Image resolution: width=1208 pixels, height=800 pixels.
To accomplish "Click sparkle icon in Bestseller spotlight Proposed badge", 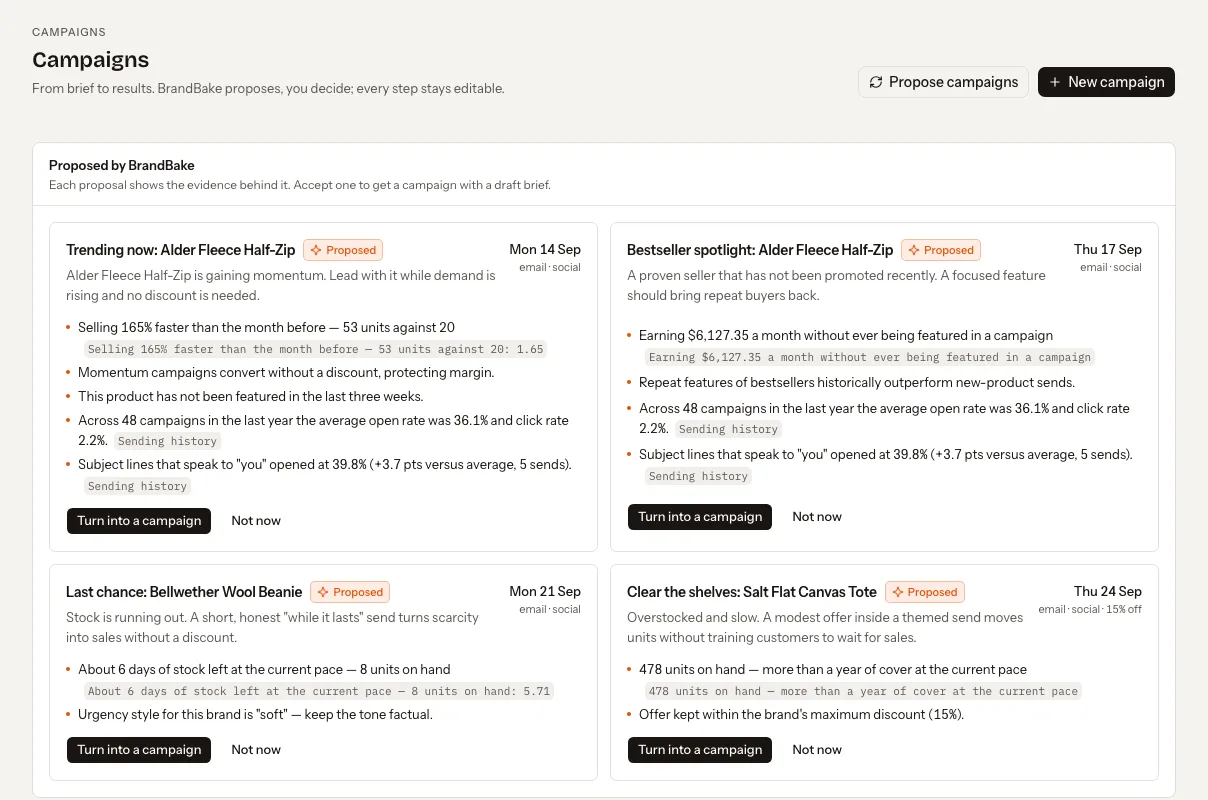I will pos(913,250).
